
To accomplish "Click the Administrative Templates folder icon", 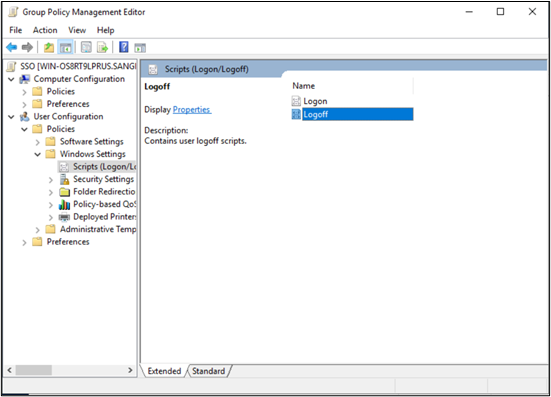I will (51, 229).
